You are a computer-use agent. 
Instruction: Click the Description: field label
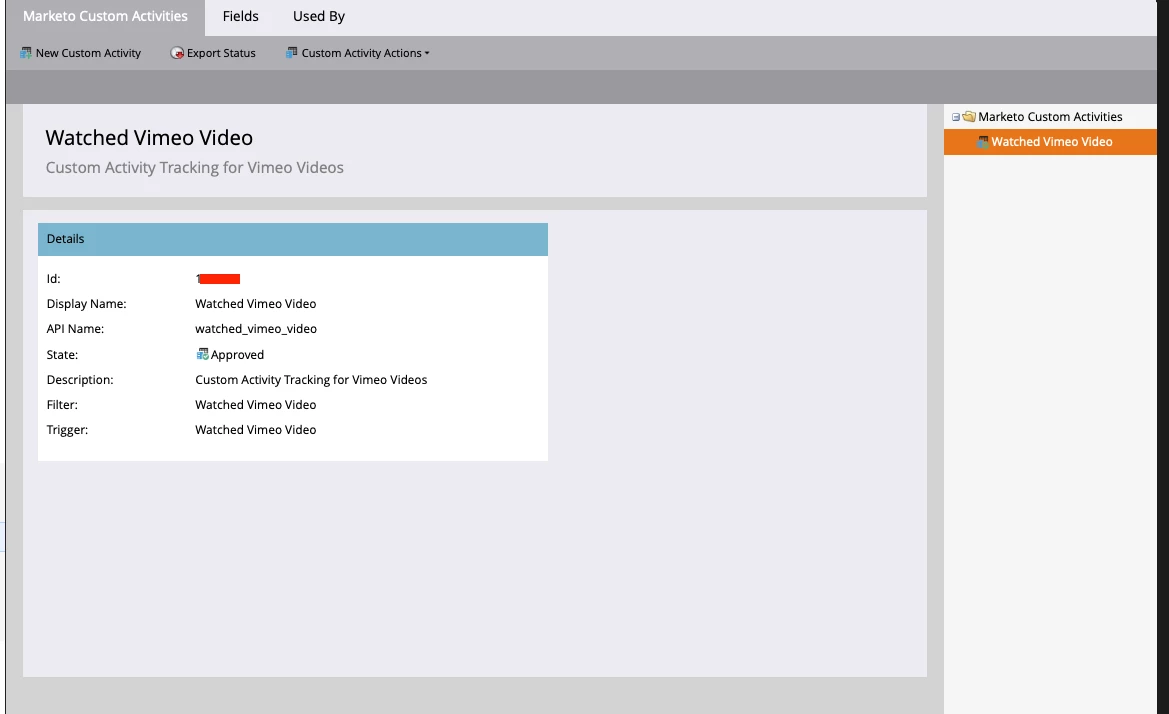click(x=80, y=380)
